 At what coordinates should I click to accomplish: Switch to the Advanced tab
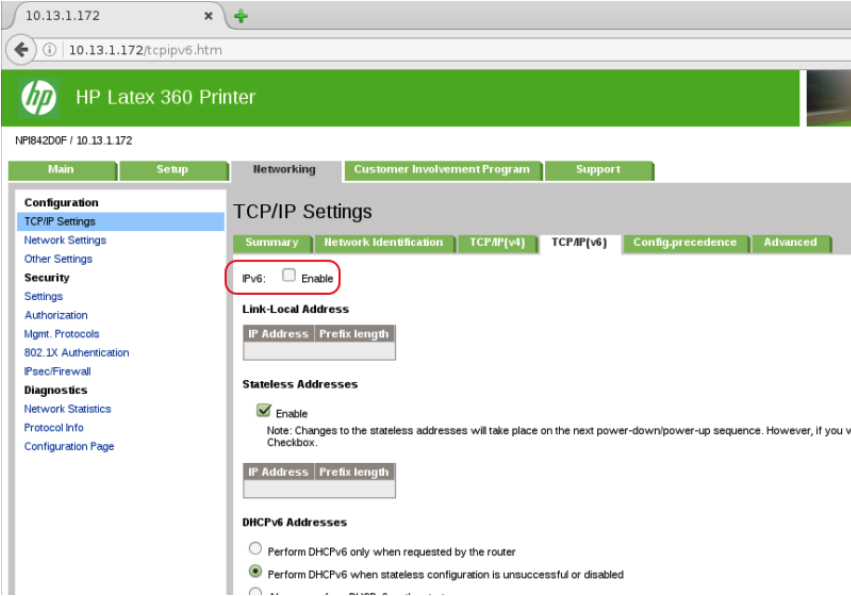point(790,242)
